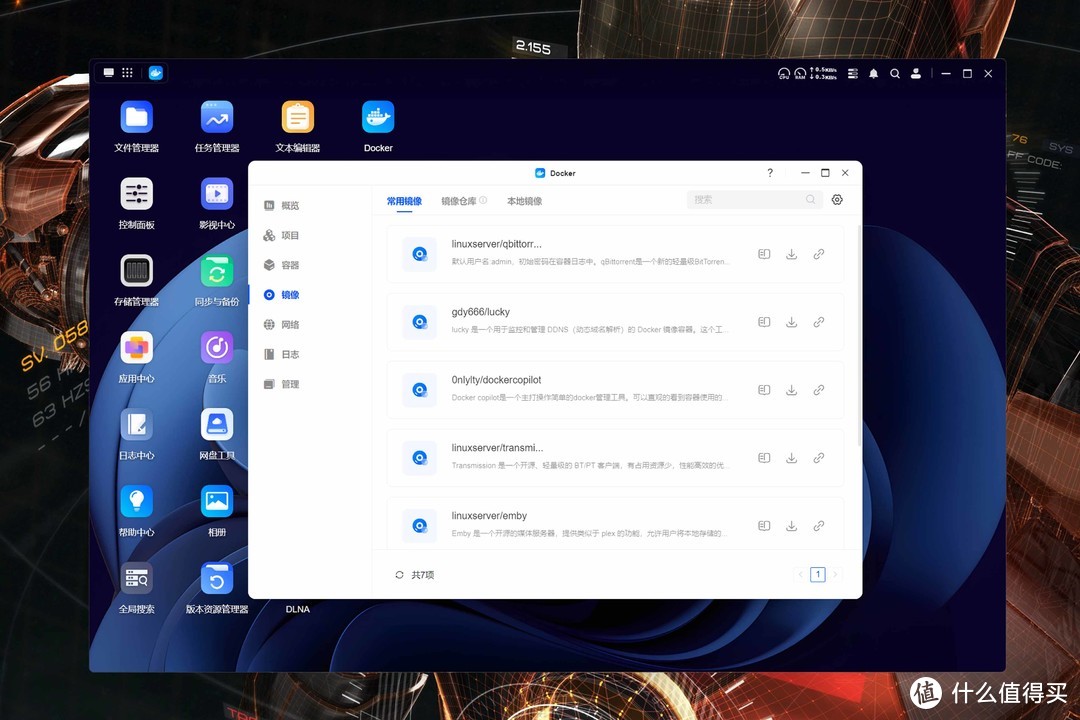Open the 应用中心 desktop app
Viewport: 1080px width, 720px height.
click(x=137, y=349)
